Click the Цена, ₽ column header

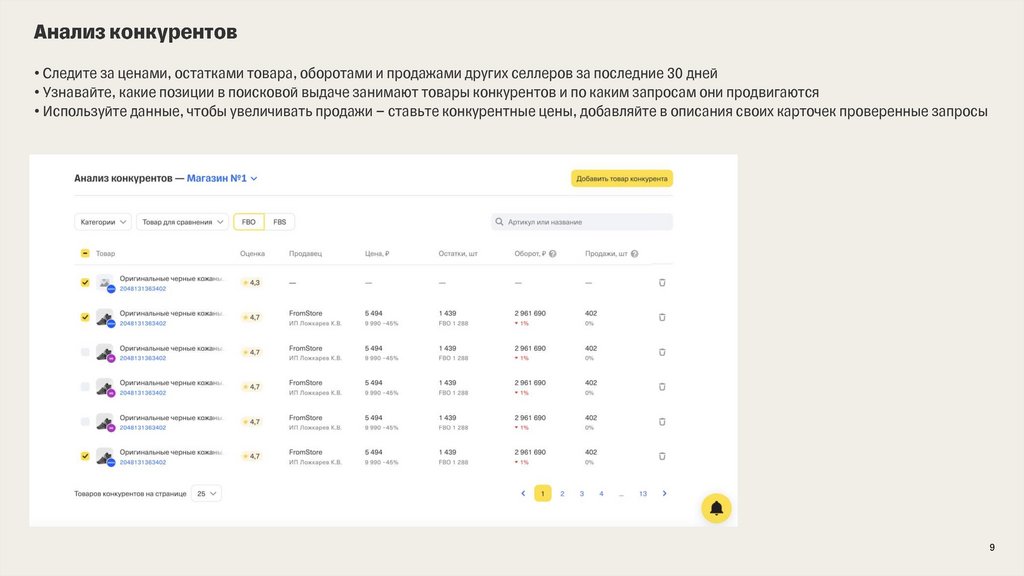coord(377,253)
